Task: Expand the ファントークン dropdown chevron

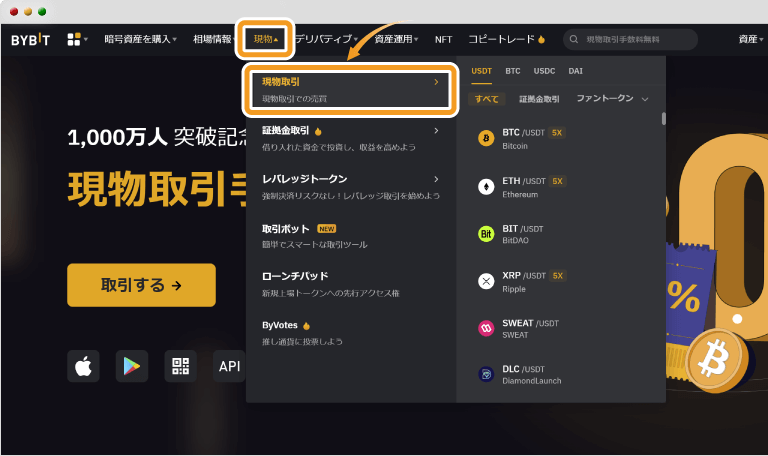Action: pyautogui.click(x=645, y=99)
